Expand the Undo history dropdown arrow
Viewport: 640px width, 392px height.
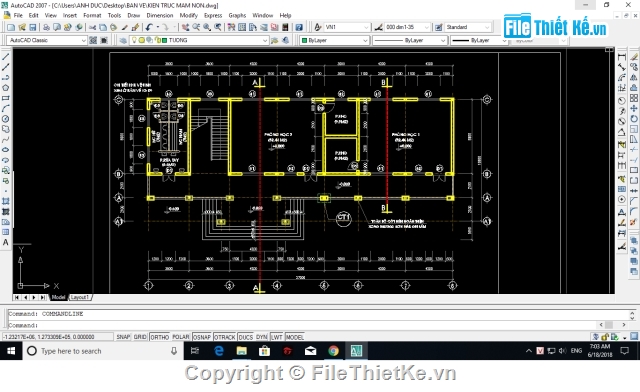[x=158, y=27]
